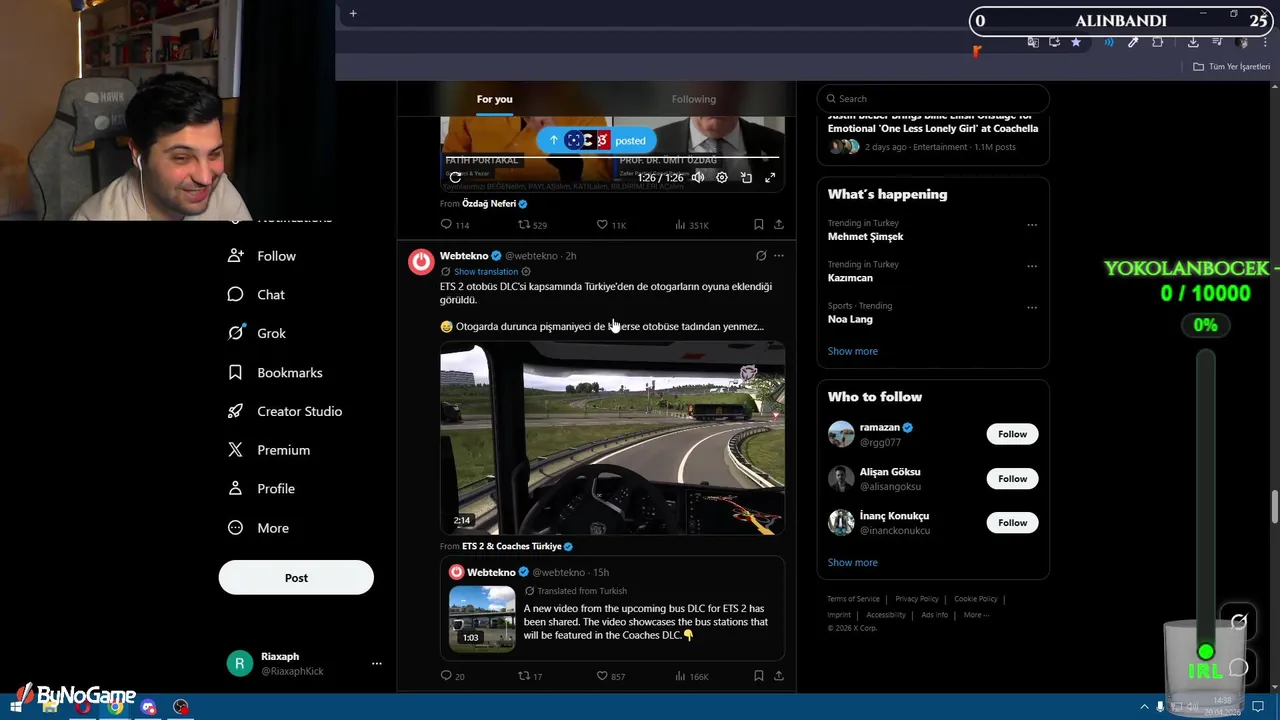1280x720 pixels.
Task: Like the Webtekno post with 857 likes
Action: 611,676
